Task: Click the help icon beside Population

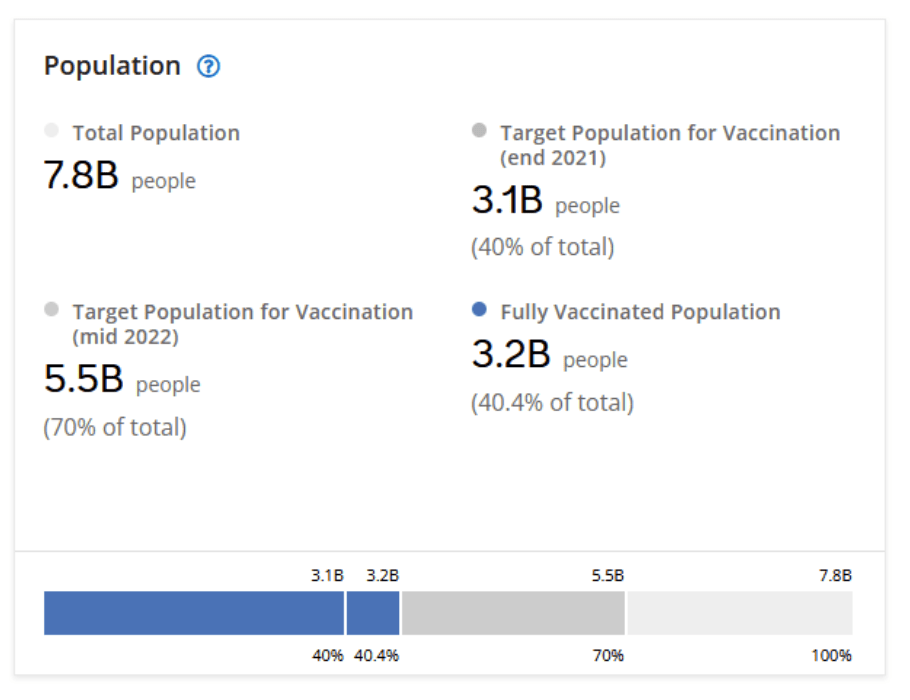Action: 208,67
